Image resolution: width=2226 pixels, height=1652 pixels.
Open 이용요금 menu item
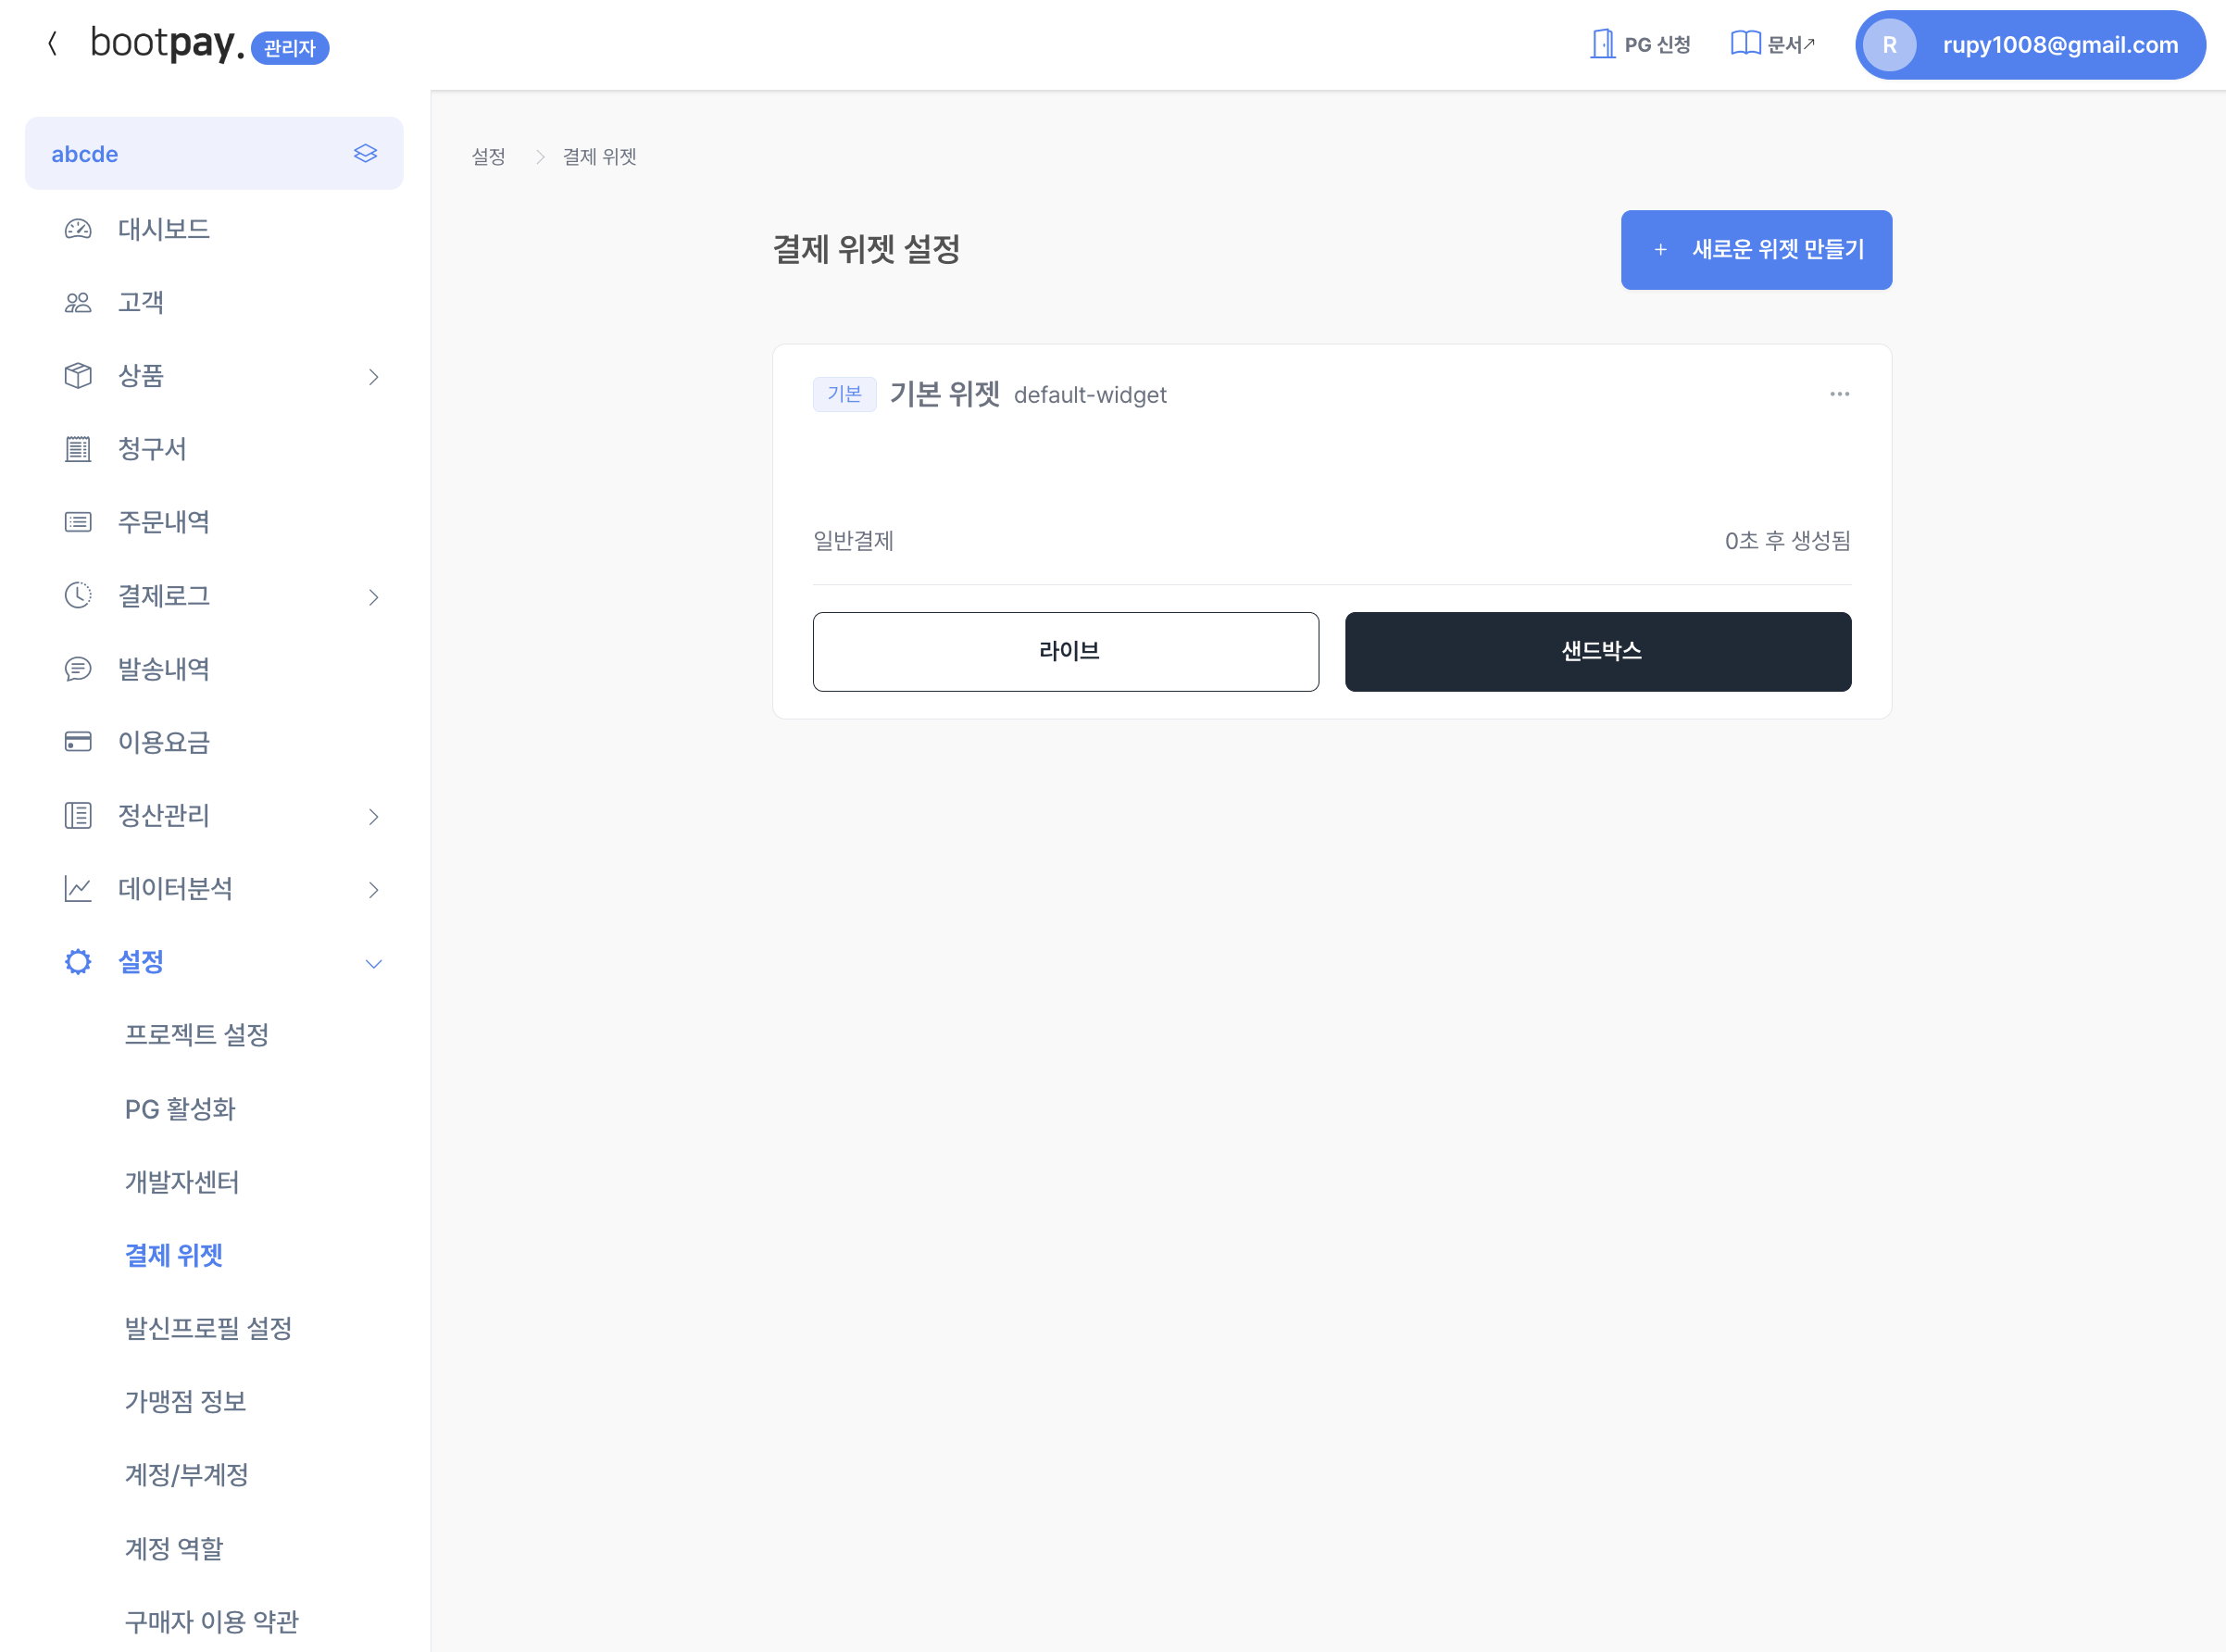pos(164,742)
